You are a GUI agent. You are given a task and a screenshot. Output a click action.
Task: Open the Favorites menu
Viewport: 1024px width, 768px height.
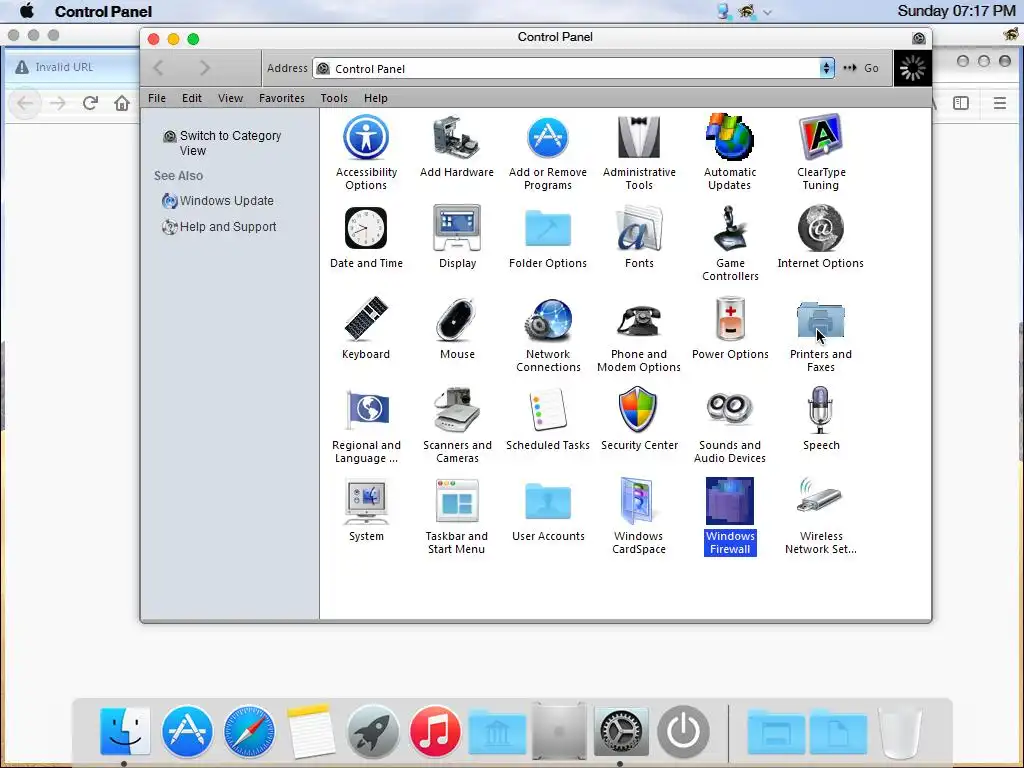[281, 98]
